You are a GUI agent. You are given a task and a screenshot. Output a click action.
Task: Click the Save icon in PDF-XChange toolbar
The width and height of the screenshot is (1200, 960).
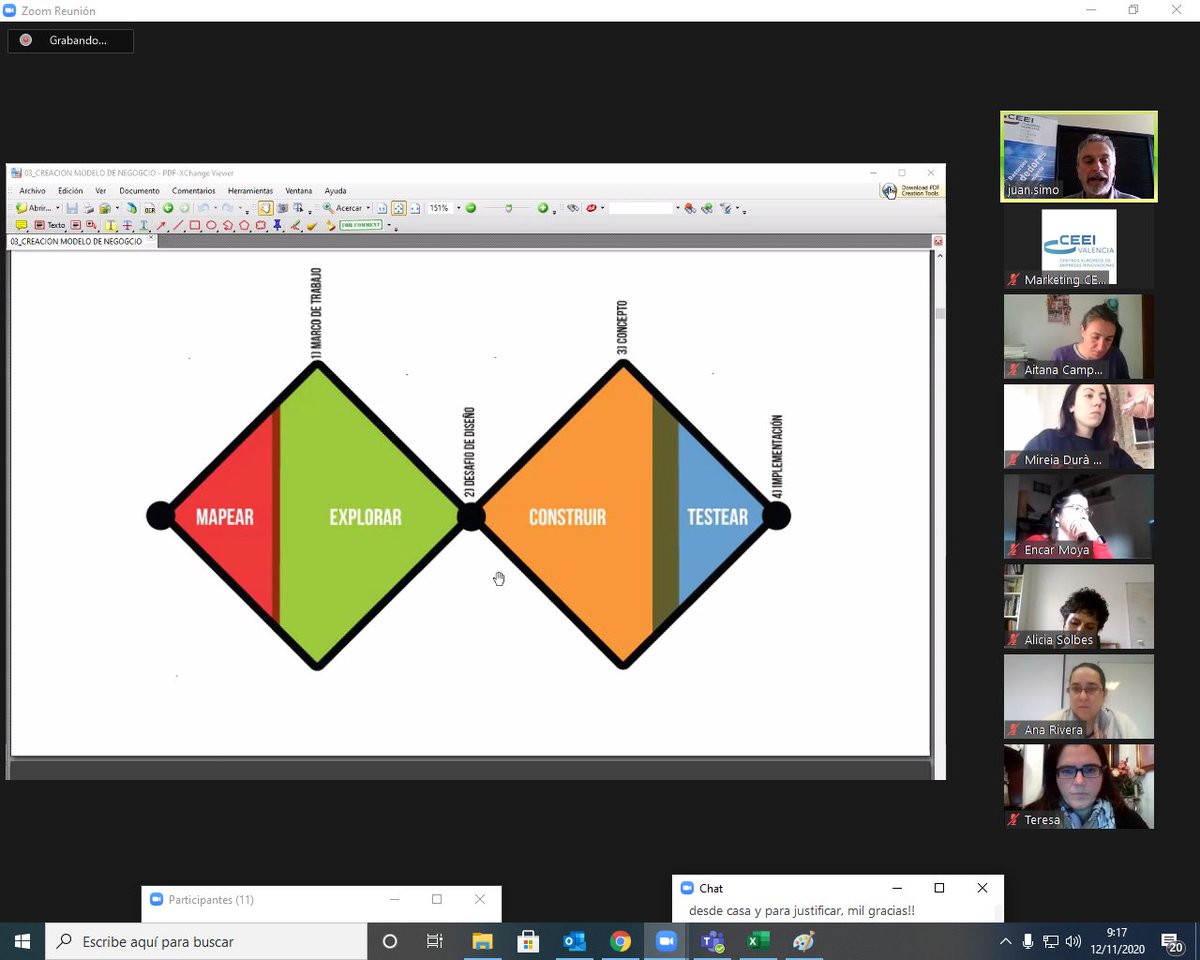click(x=72, y=208)
